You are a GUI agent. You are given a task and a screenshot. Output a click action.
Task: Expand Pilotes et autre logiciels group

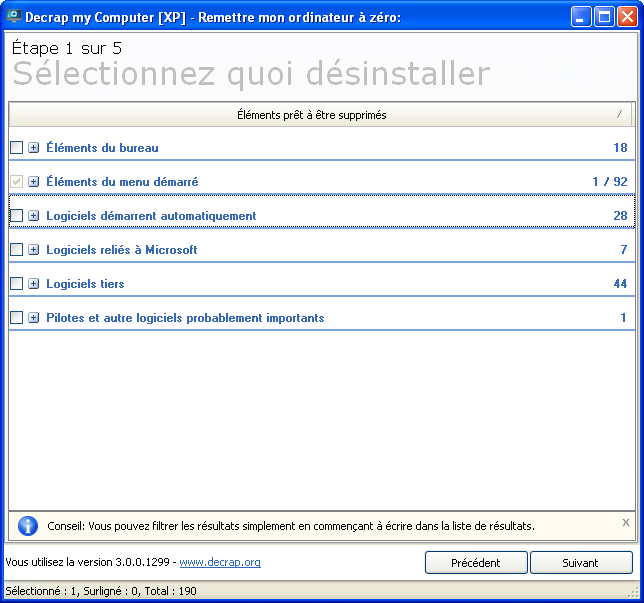[x=34, y=318]
